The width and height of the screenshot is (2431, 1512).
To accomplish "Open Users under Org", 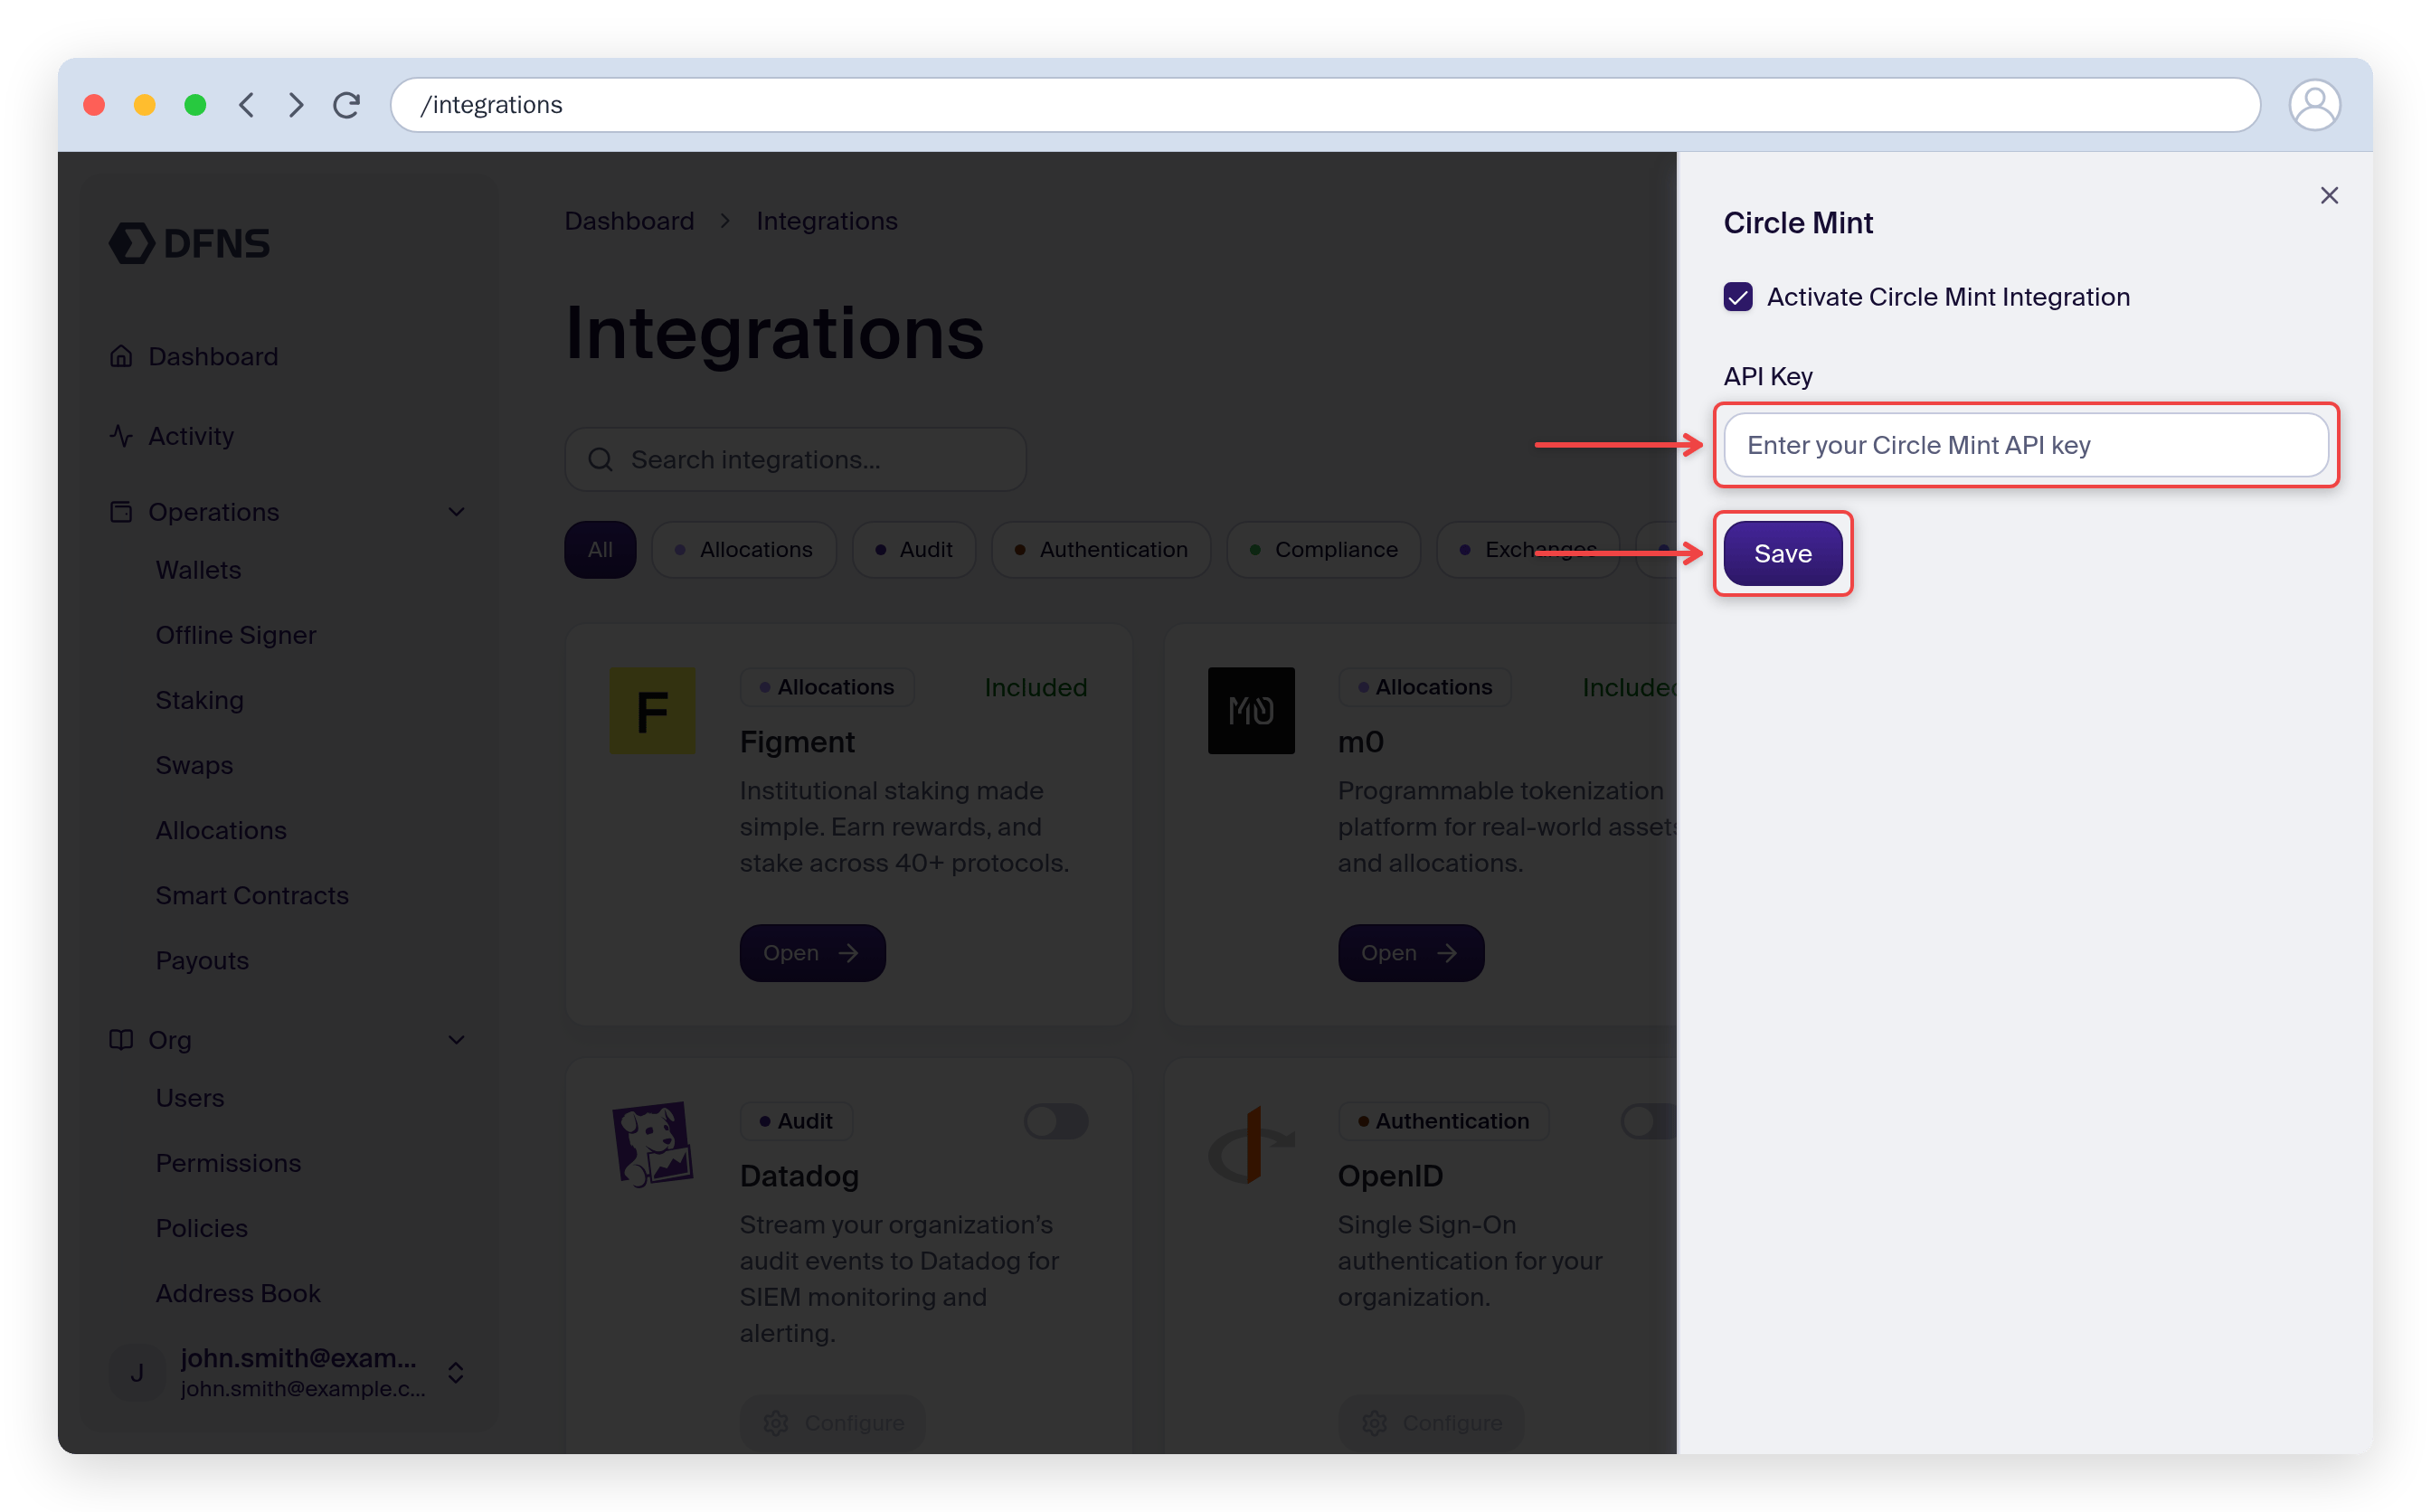I will [x=190, y=1098].
